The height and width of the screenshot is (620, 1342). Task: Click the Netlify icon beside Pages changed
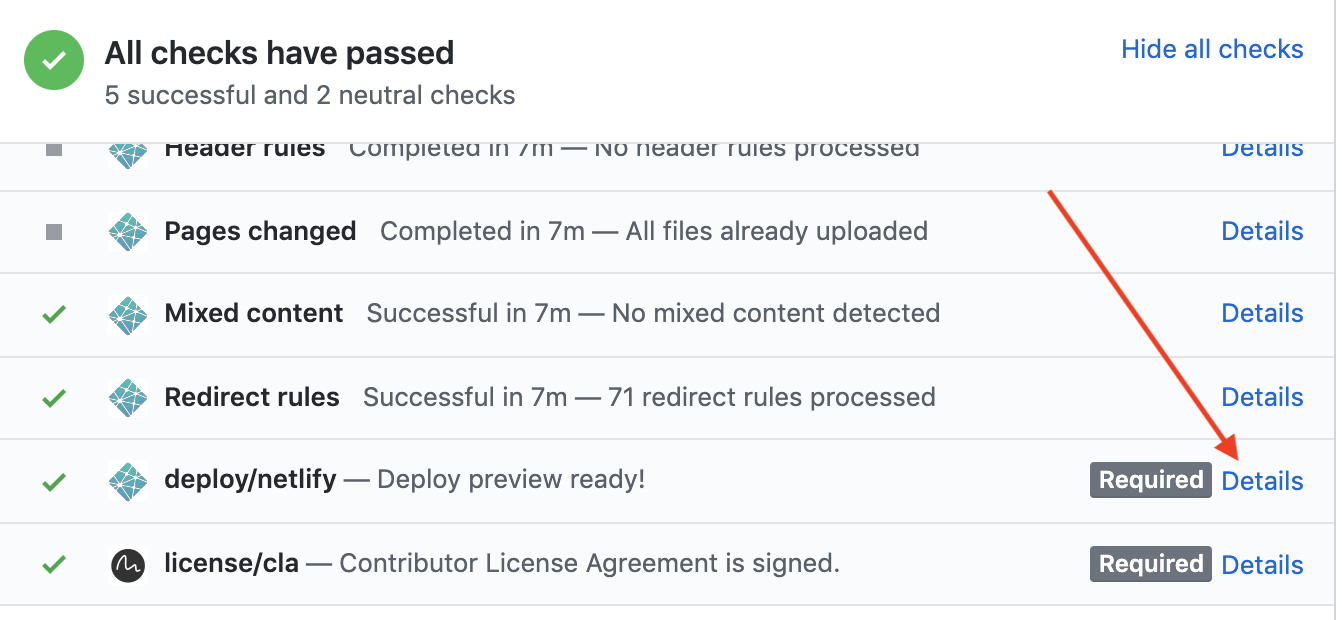(128, 231)
